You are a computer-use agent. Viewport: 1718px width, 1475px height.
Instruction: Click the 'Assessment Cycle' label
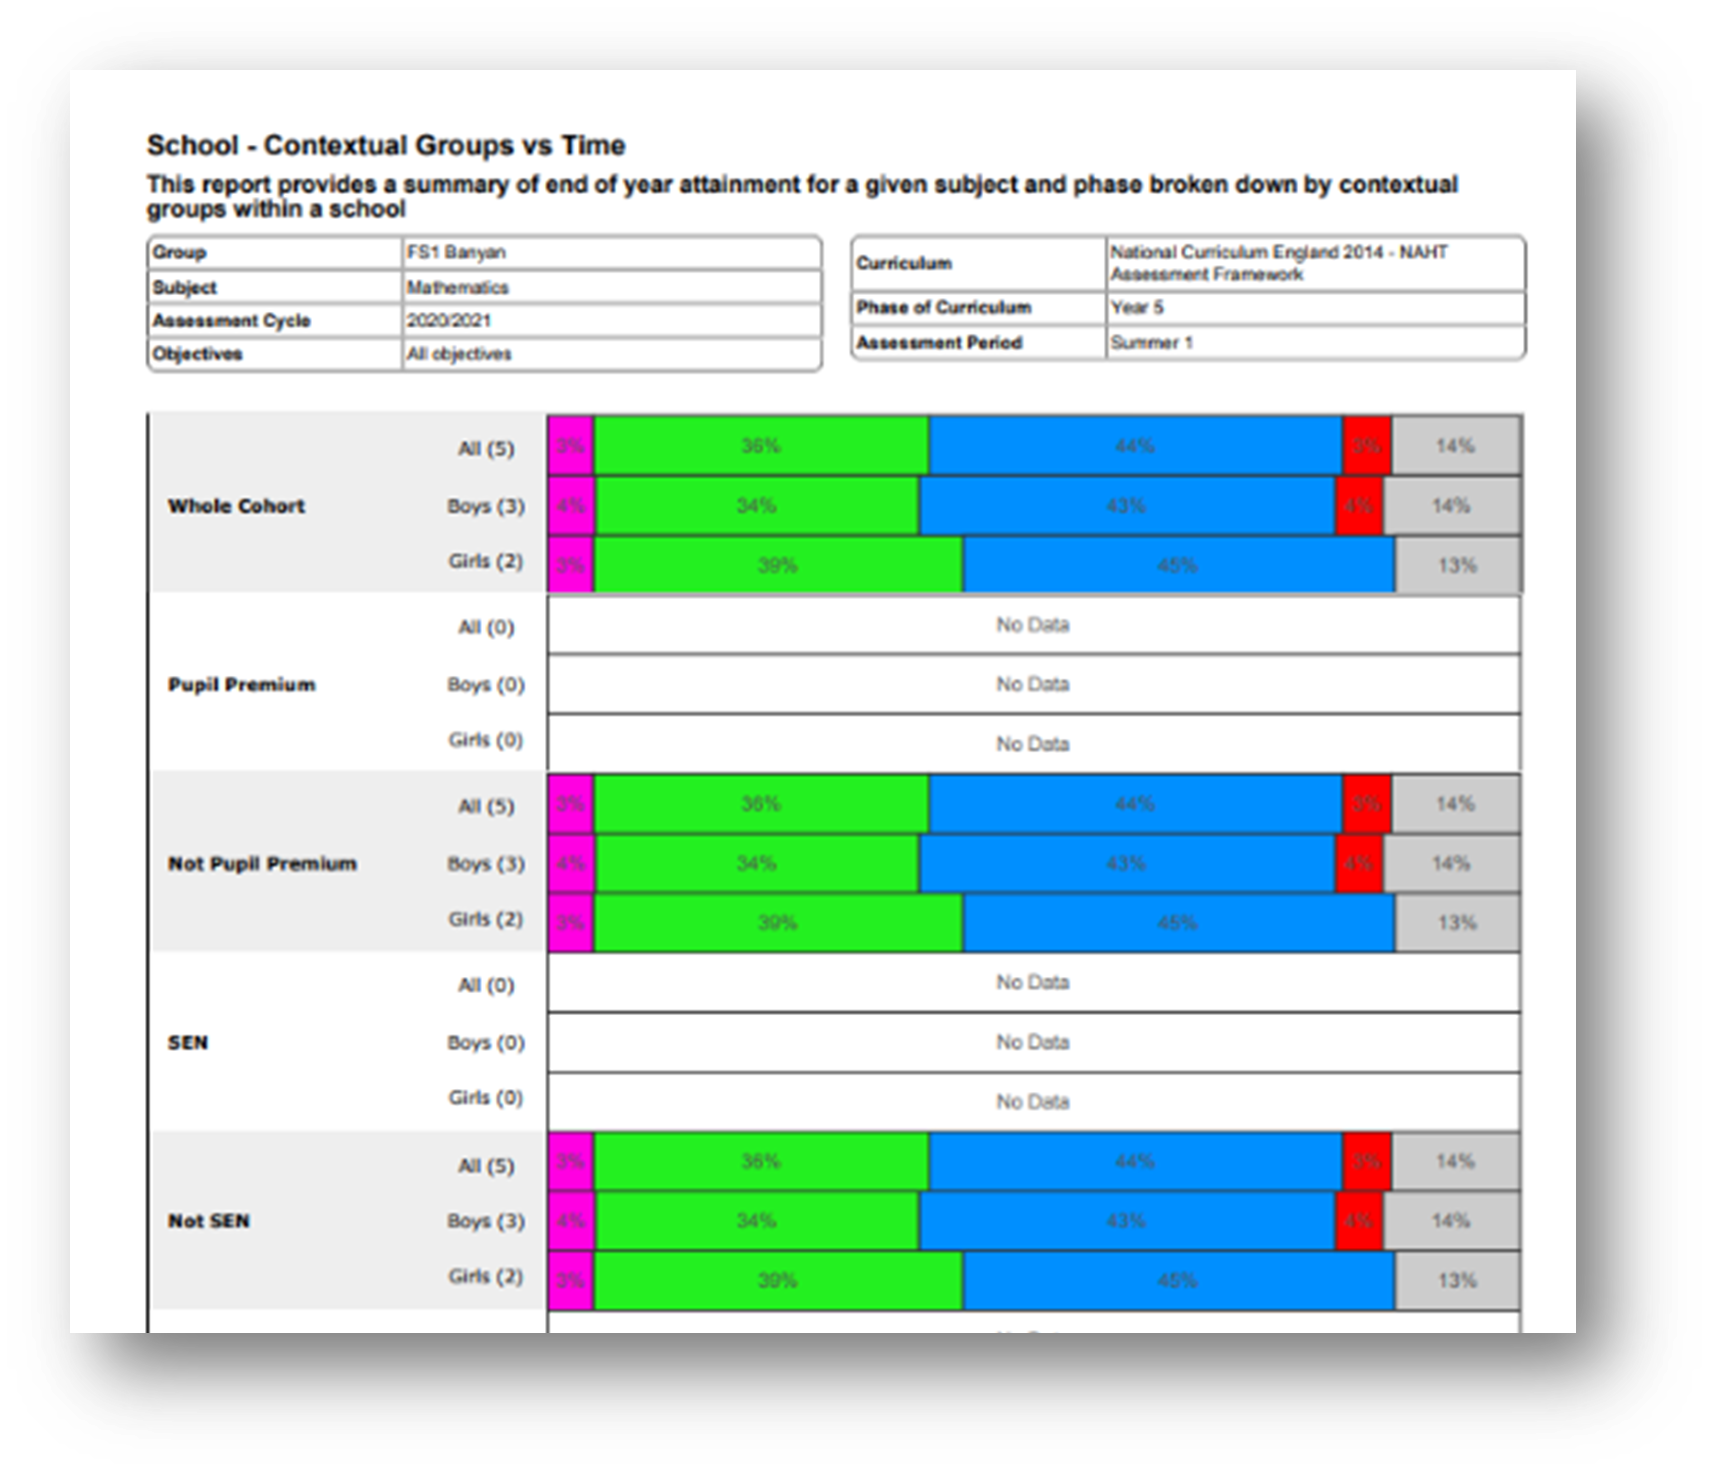tap(232, 320)
